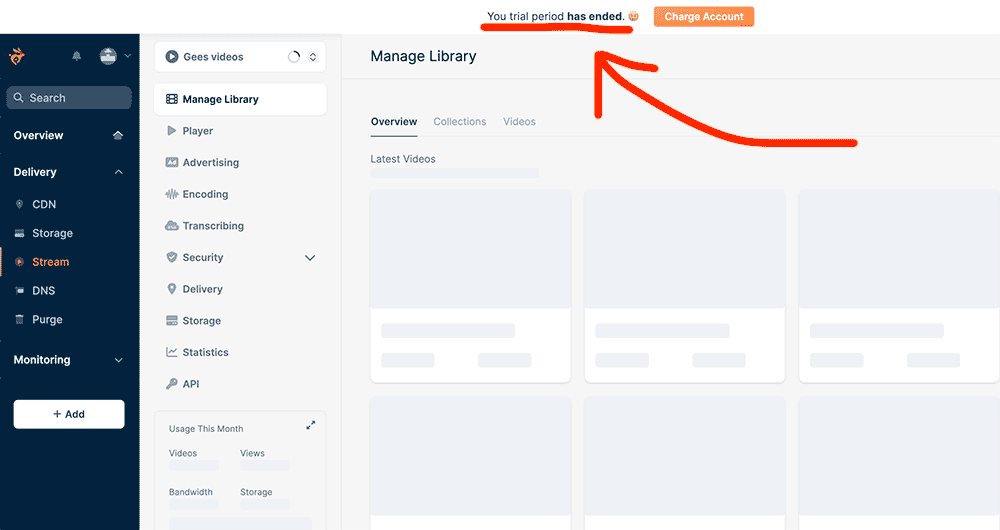Click the Transcribing cloud icon

(x=172, y=226)
